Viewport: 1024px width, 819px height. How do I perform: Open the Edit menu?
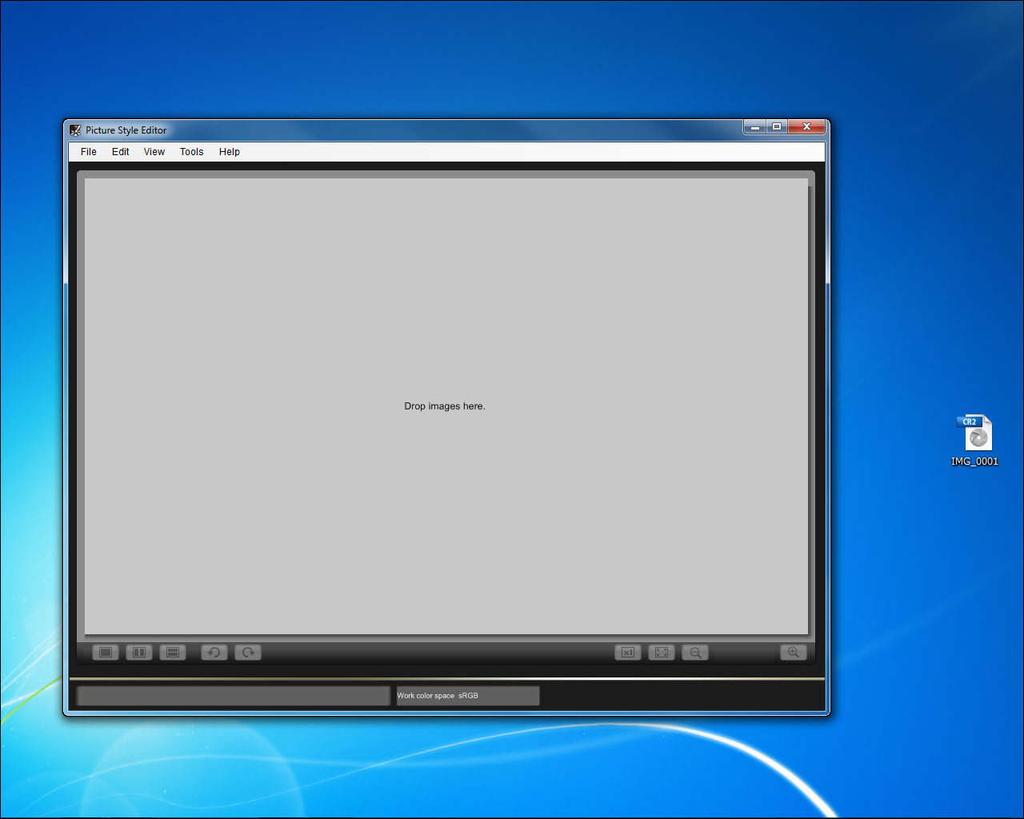pos(120,152)
